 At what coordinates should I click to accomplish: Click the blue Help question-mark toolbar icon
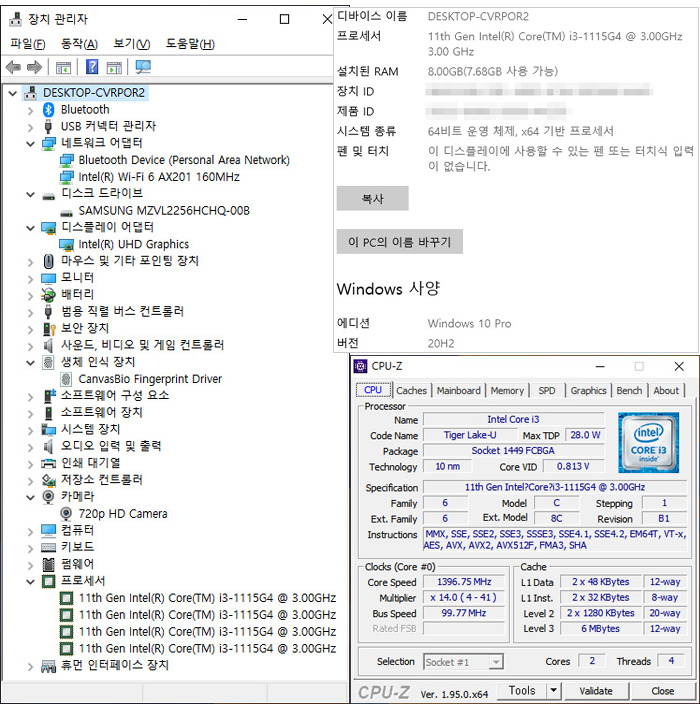click(92, 67)
